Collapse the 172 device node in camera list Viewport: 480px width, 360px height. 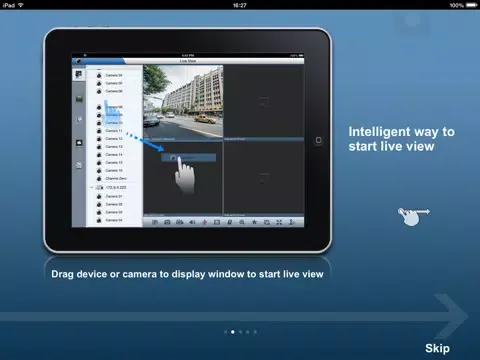click(92, 187)
